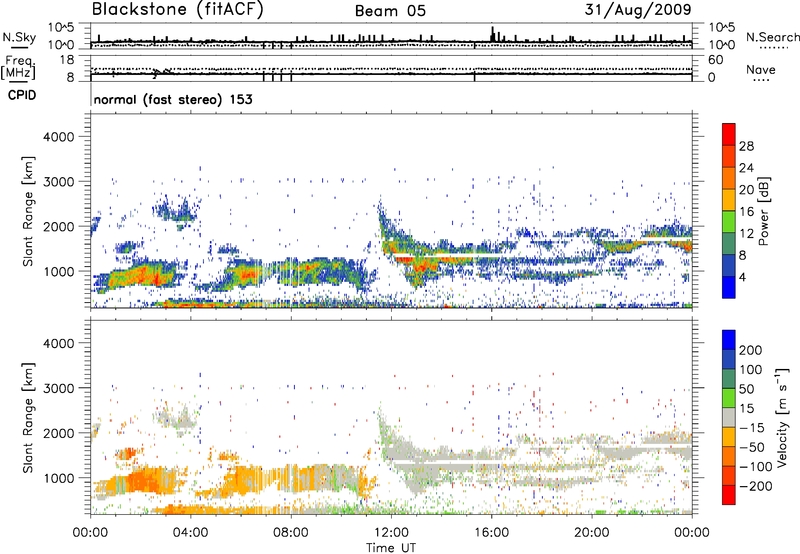Click the '24' label on Power colorbar

point(746,168)
